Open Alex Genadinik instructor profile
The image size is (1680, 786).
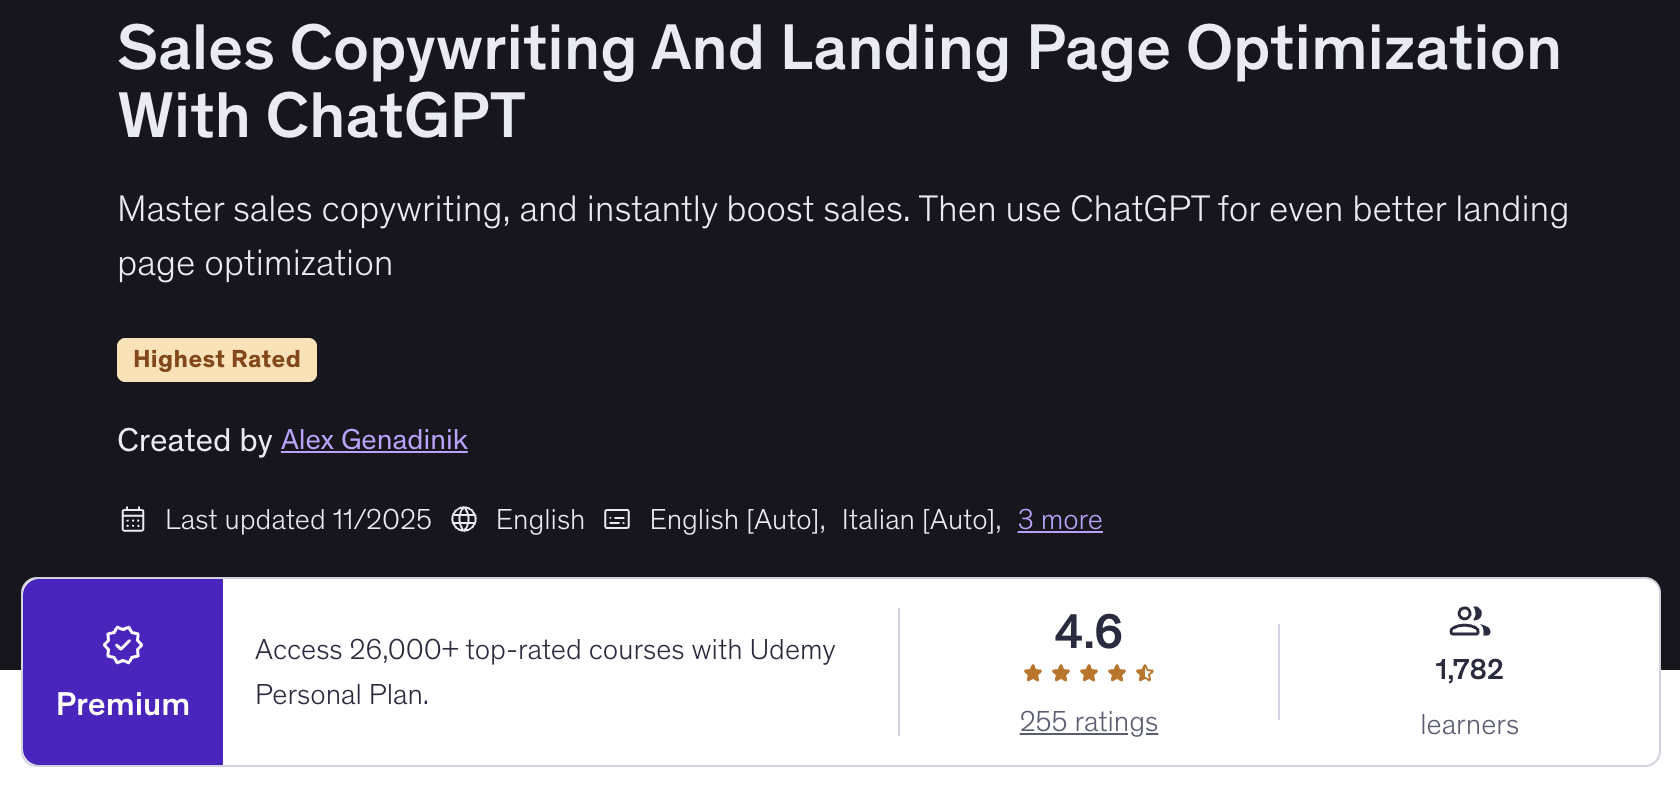coord(374,440)
